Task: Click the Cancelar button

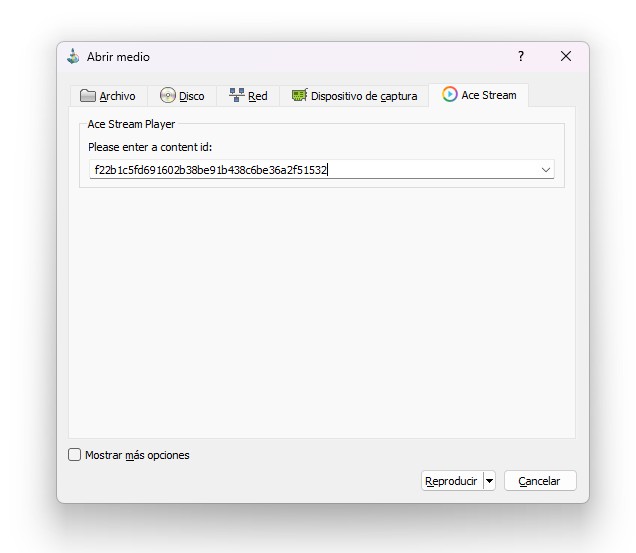Action: 540,481
